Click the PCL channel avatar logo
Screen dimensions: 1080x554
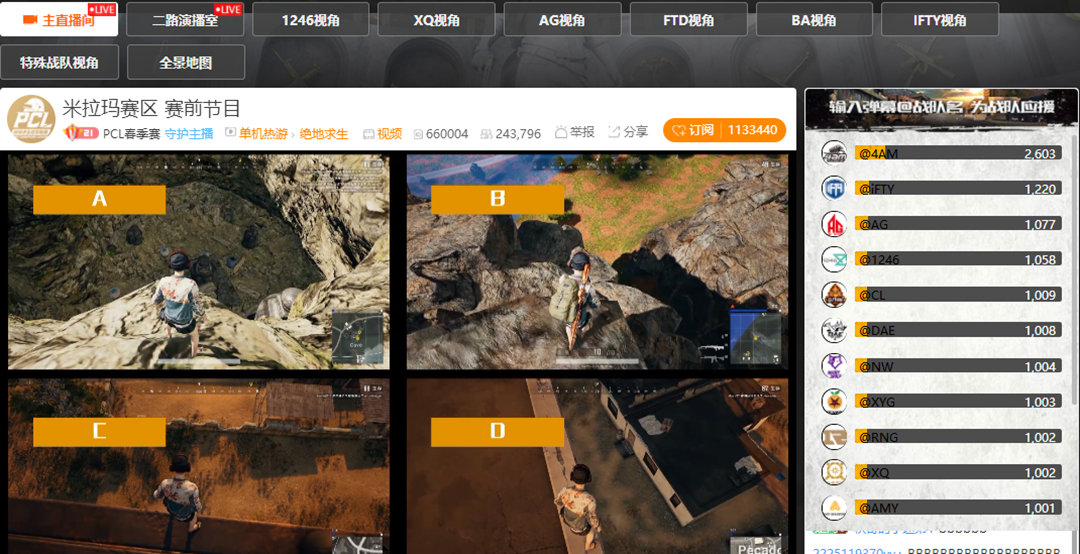32,120
